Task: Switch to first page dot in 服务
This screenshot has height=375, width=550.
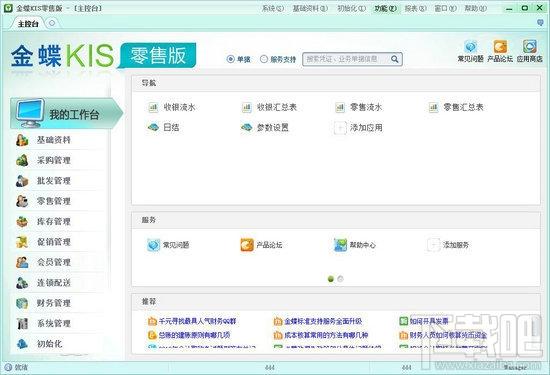Action: click(330, 279)
